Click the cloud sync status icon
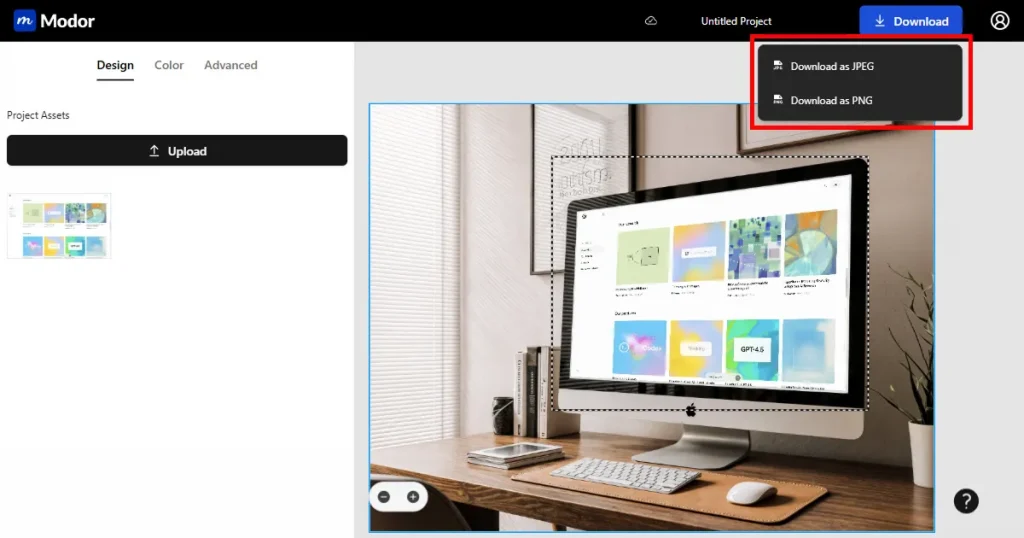Viewport: 1024px width, 538px height. (x=650, y=21)
